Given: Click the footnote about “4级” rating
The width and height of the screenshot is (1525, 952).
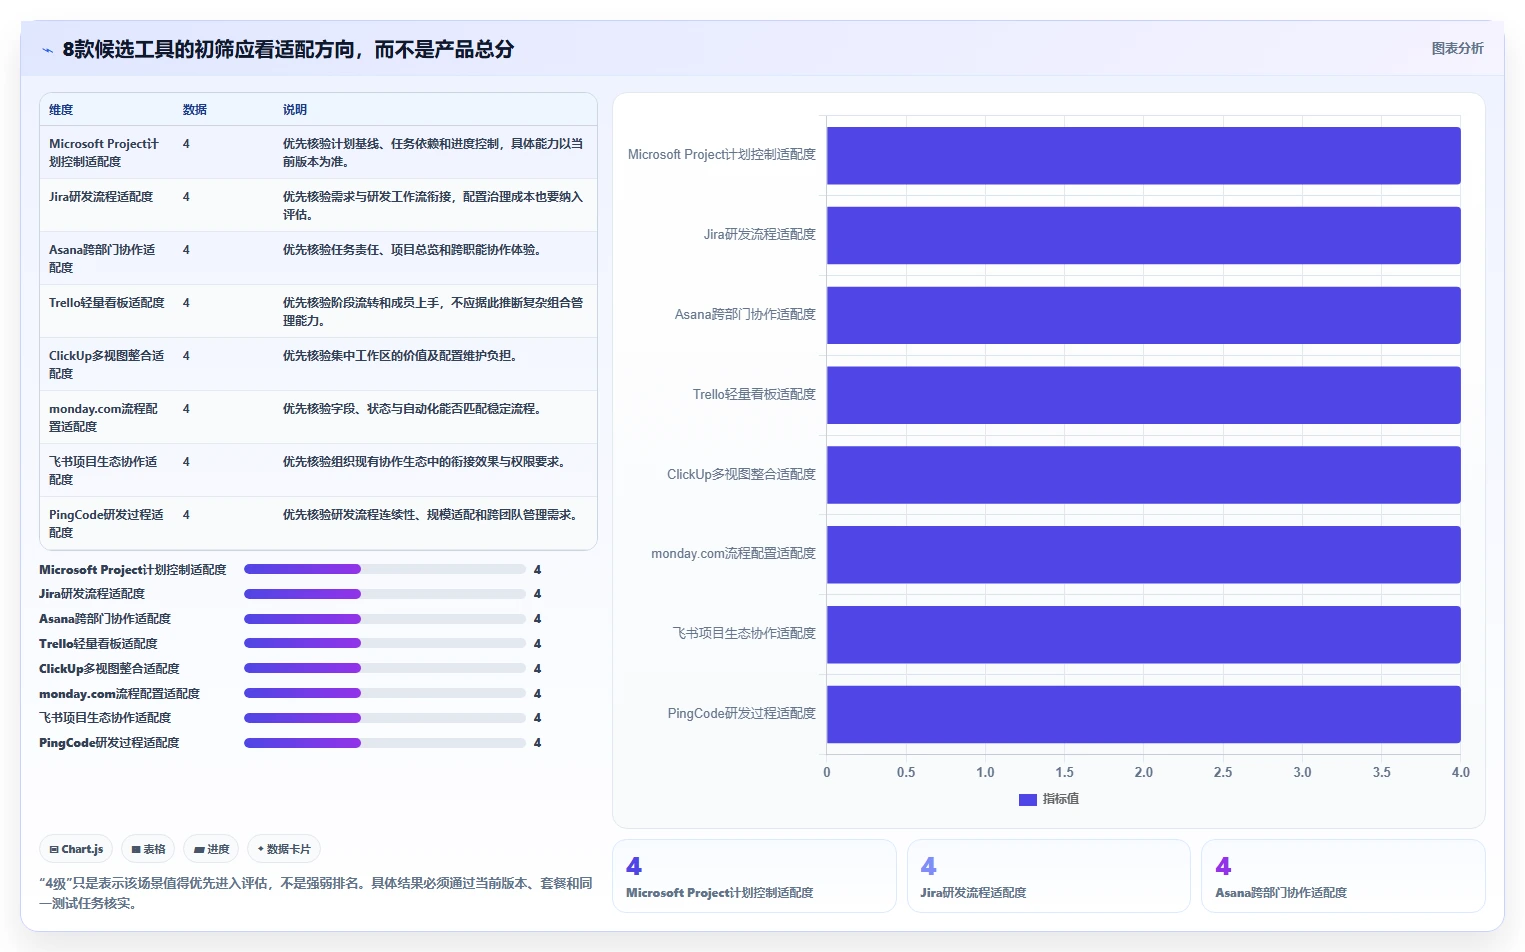Looking at the screenshot, I should pos(316,893).
